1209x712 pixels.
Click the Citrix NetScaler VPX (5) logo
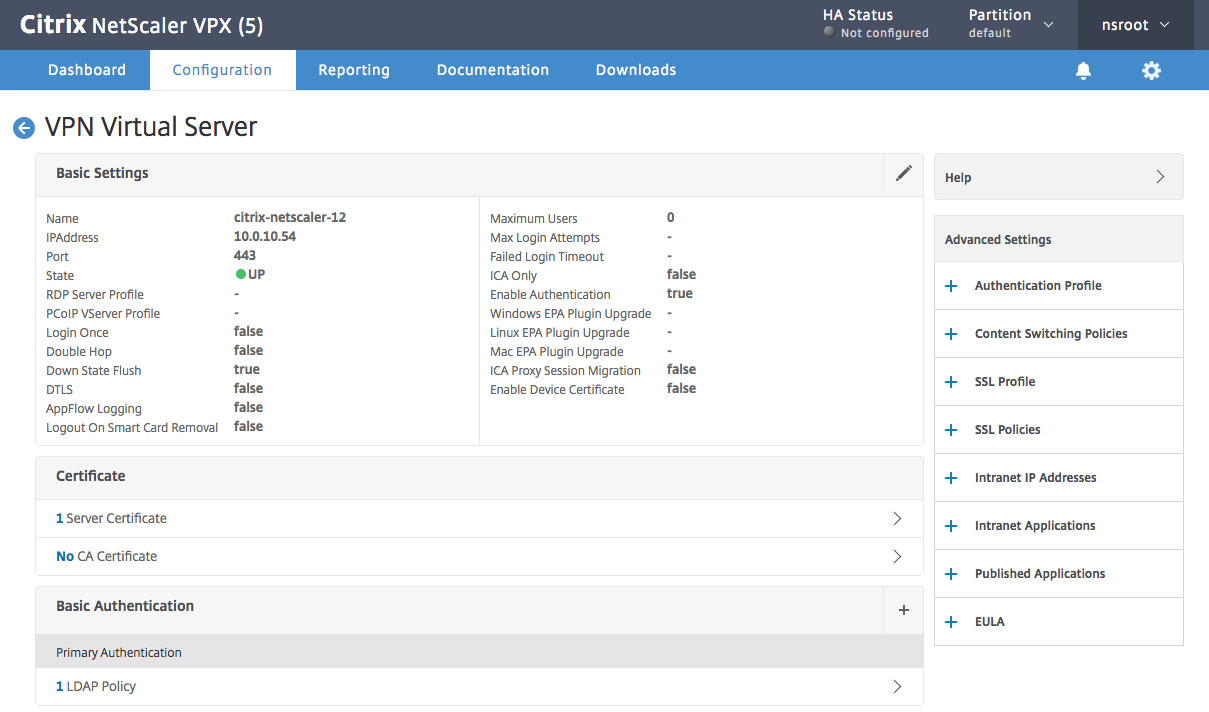tap(141, 25)
